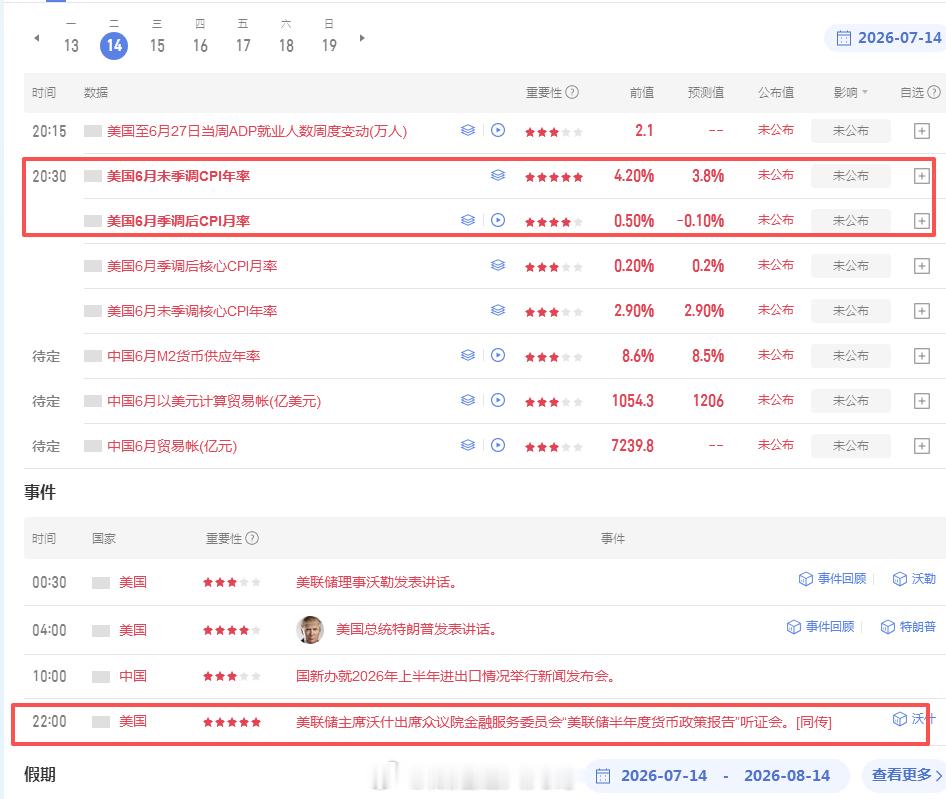The width and height of the screenshot is (946, 799).
Task: Open 中国6月M2货币供应年率 link
Action: 183,356
